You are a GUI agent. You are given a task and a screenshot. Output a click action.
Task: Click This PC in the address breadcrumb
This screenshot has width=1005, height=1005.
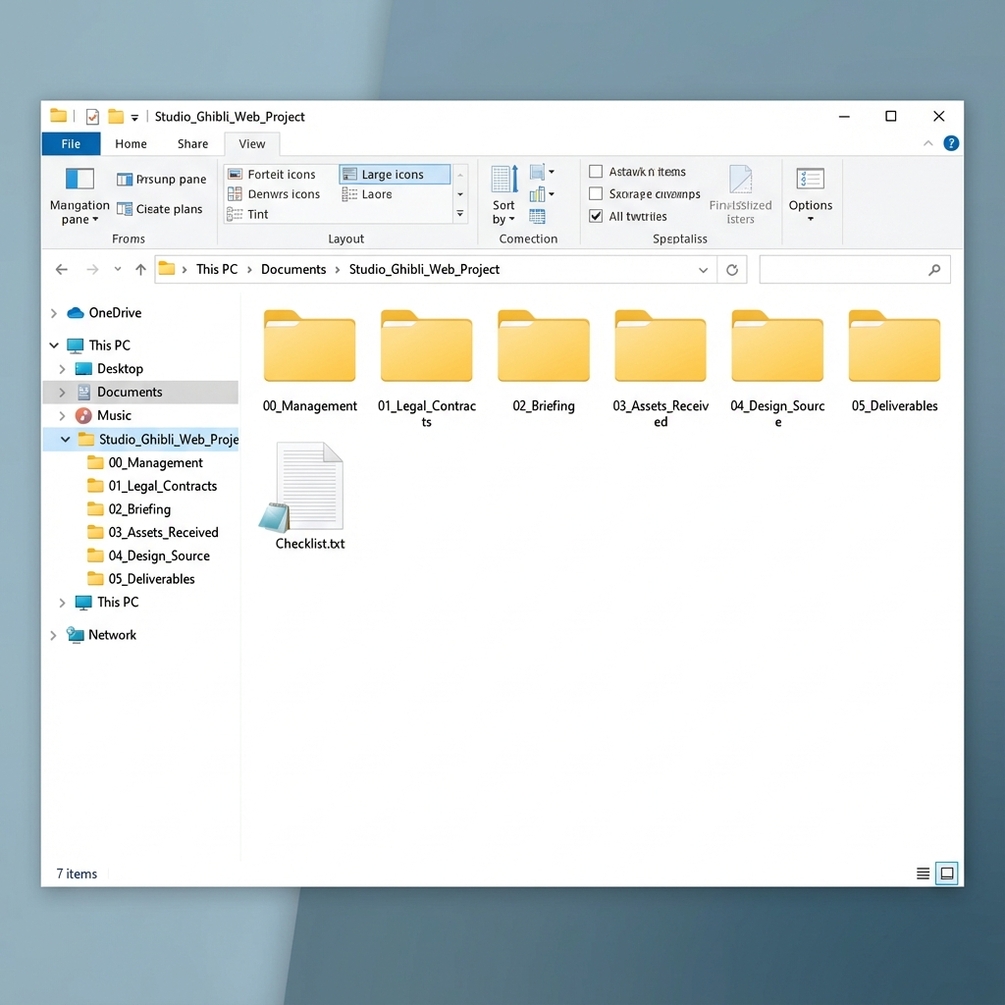(x=217, y=270)
